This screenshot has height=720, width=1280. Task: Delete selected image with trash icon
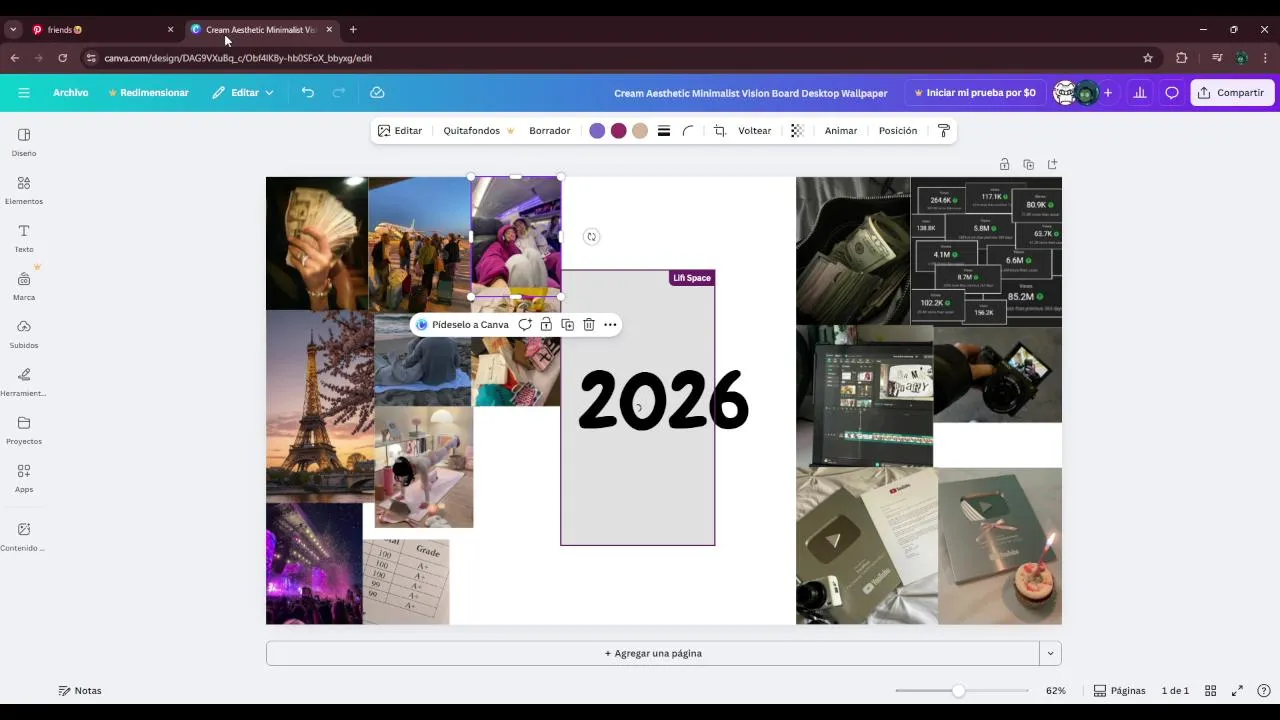(x=589, y=324)
